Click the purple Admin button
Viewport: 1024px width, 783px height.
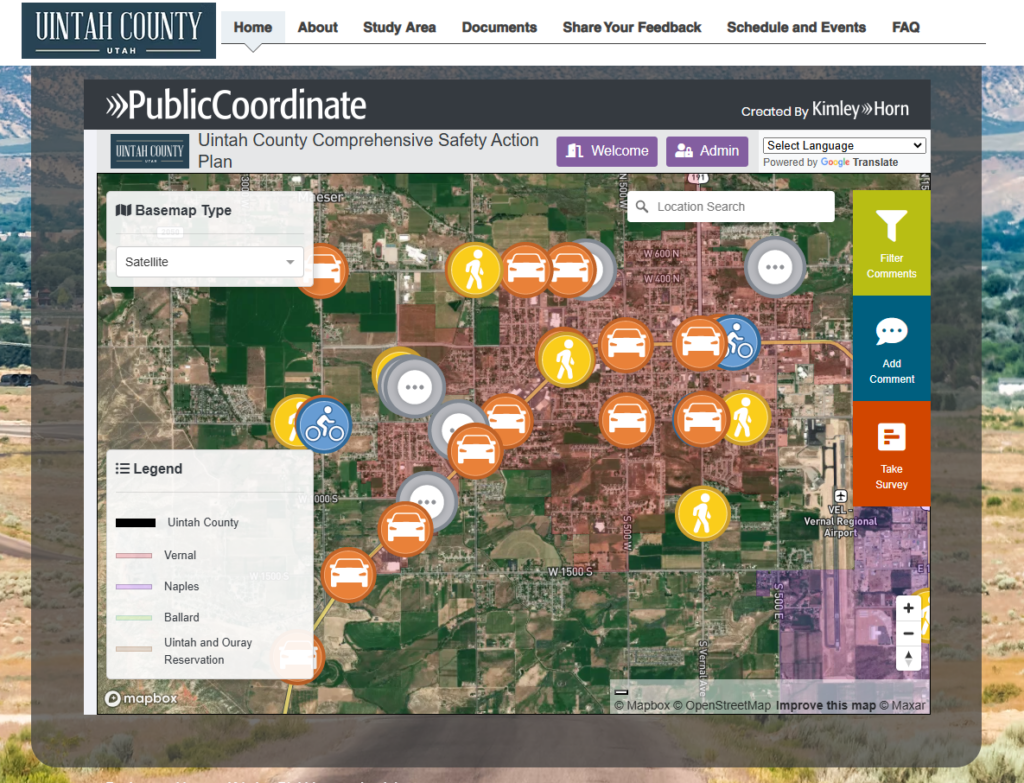point(707,151)
